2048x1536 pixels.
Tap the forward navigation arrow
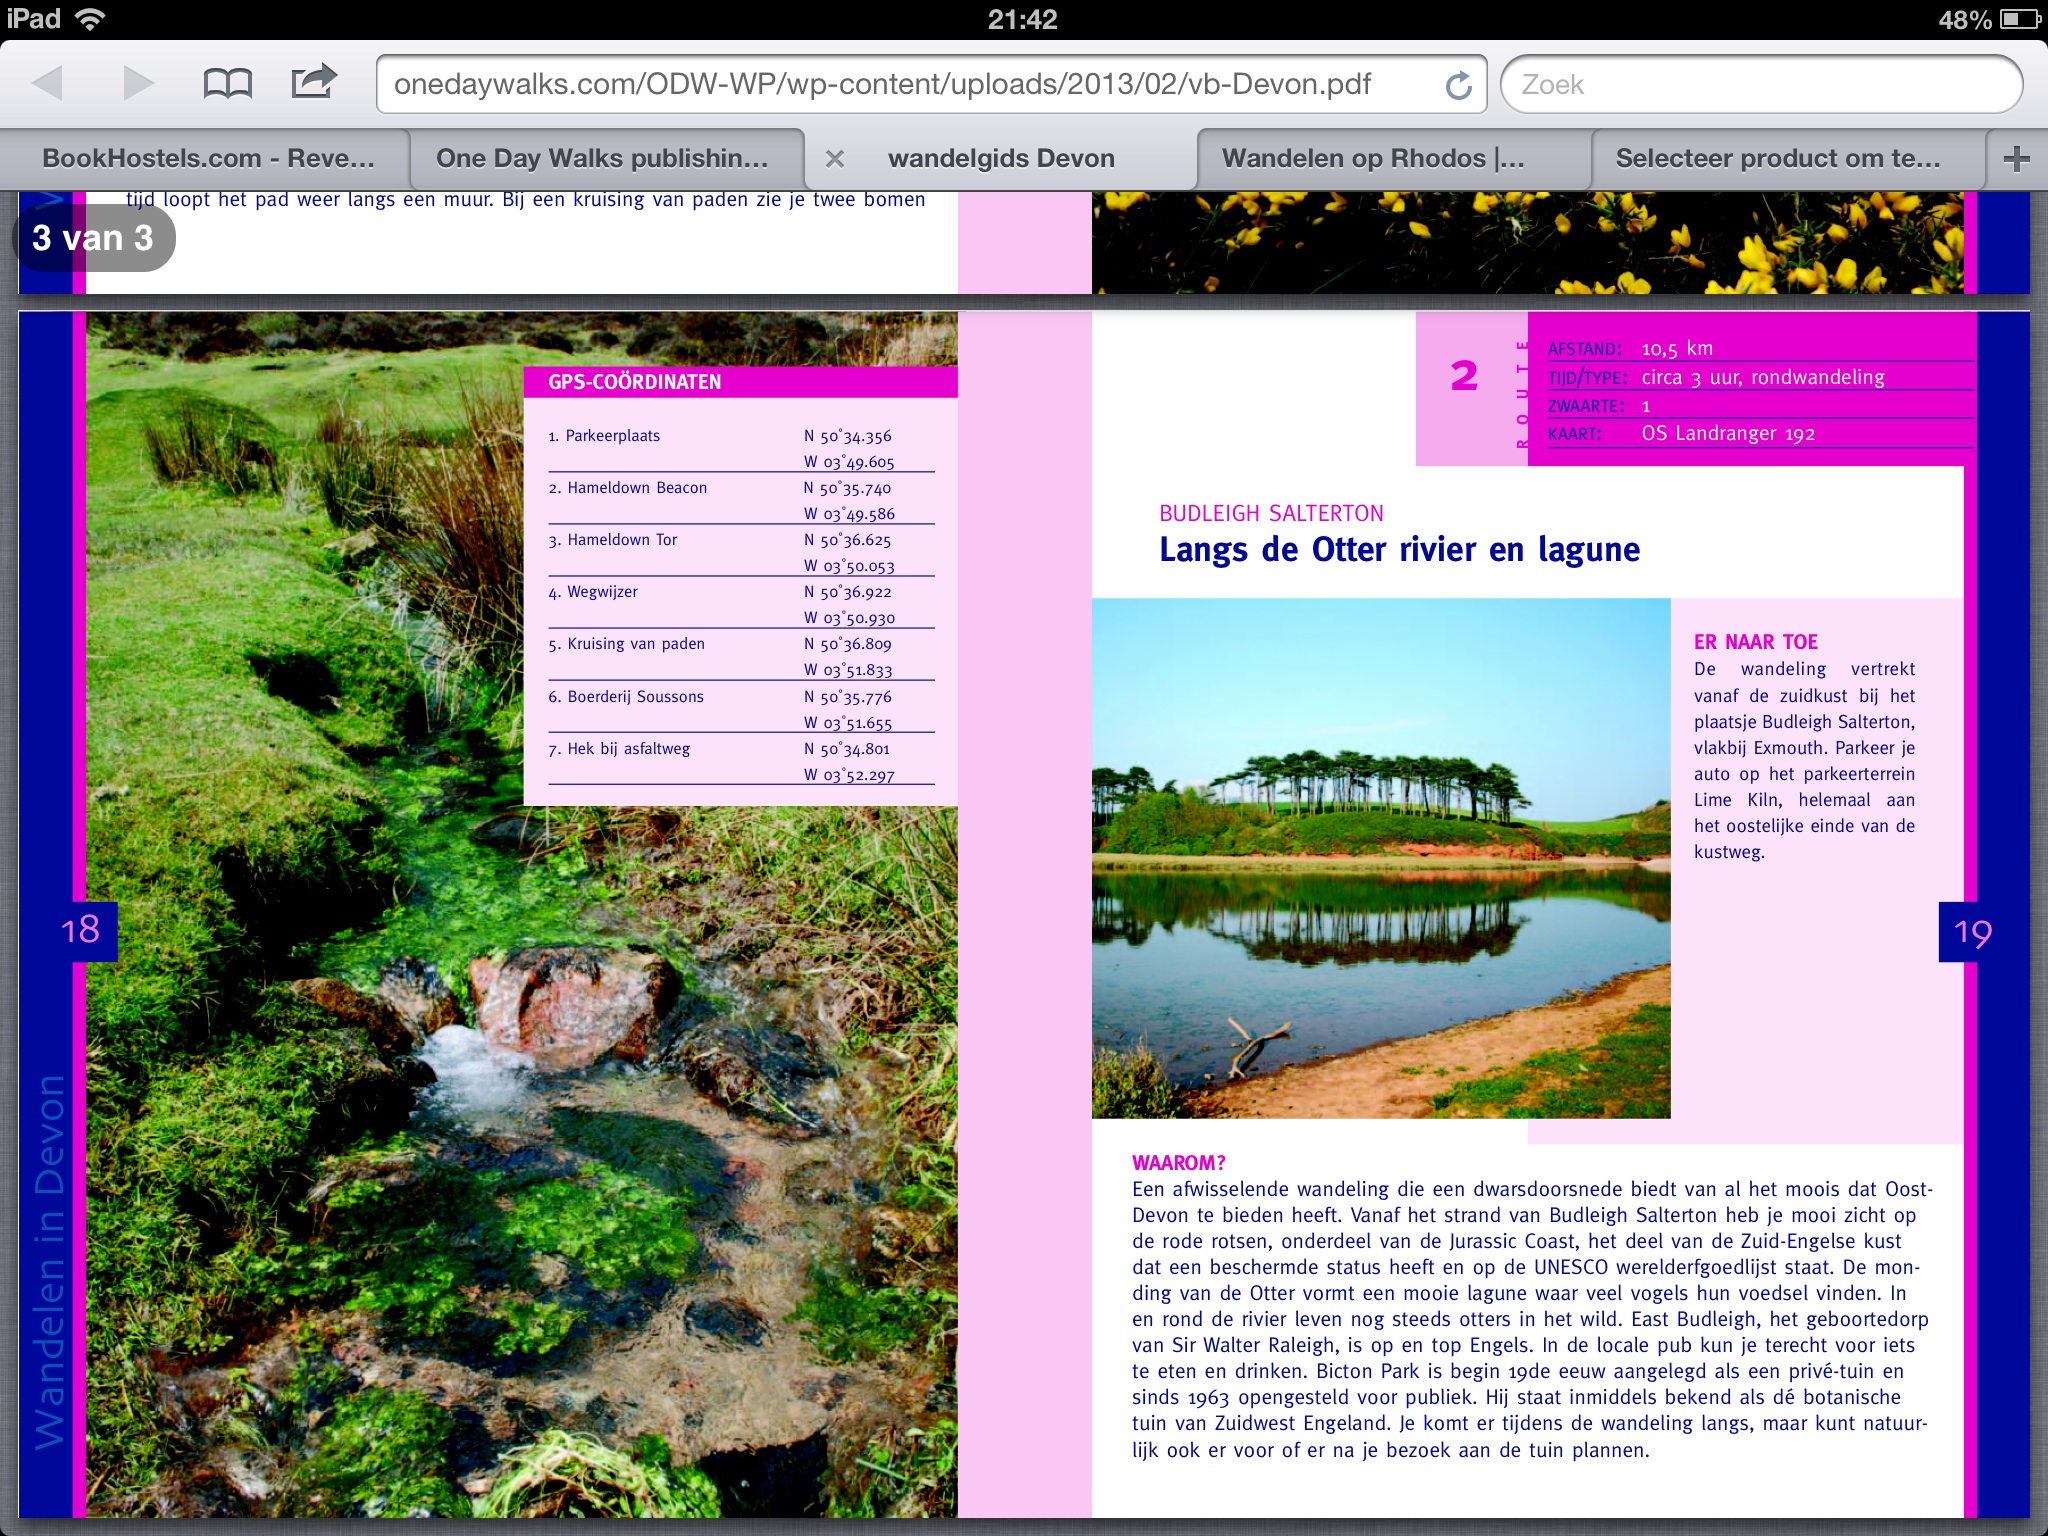click(138, 83)
